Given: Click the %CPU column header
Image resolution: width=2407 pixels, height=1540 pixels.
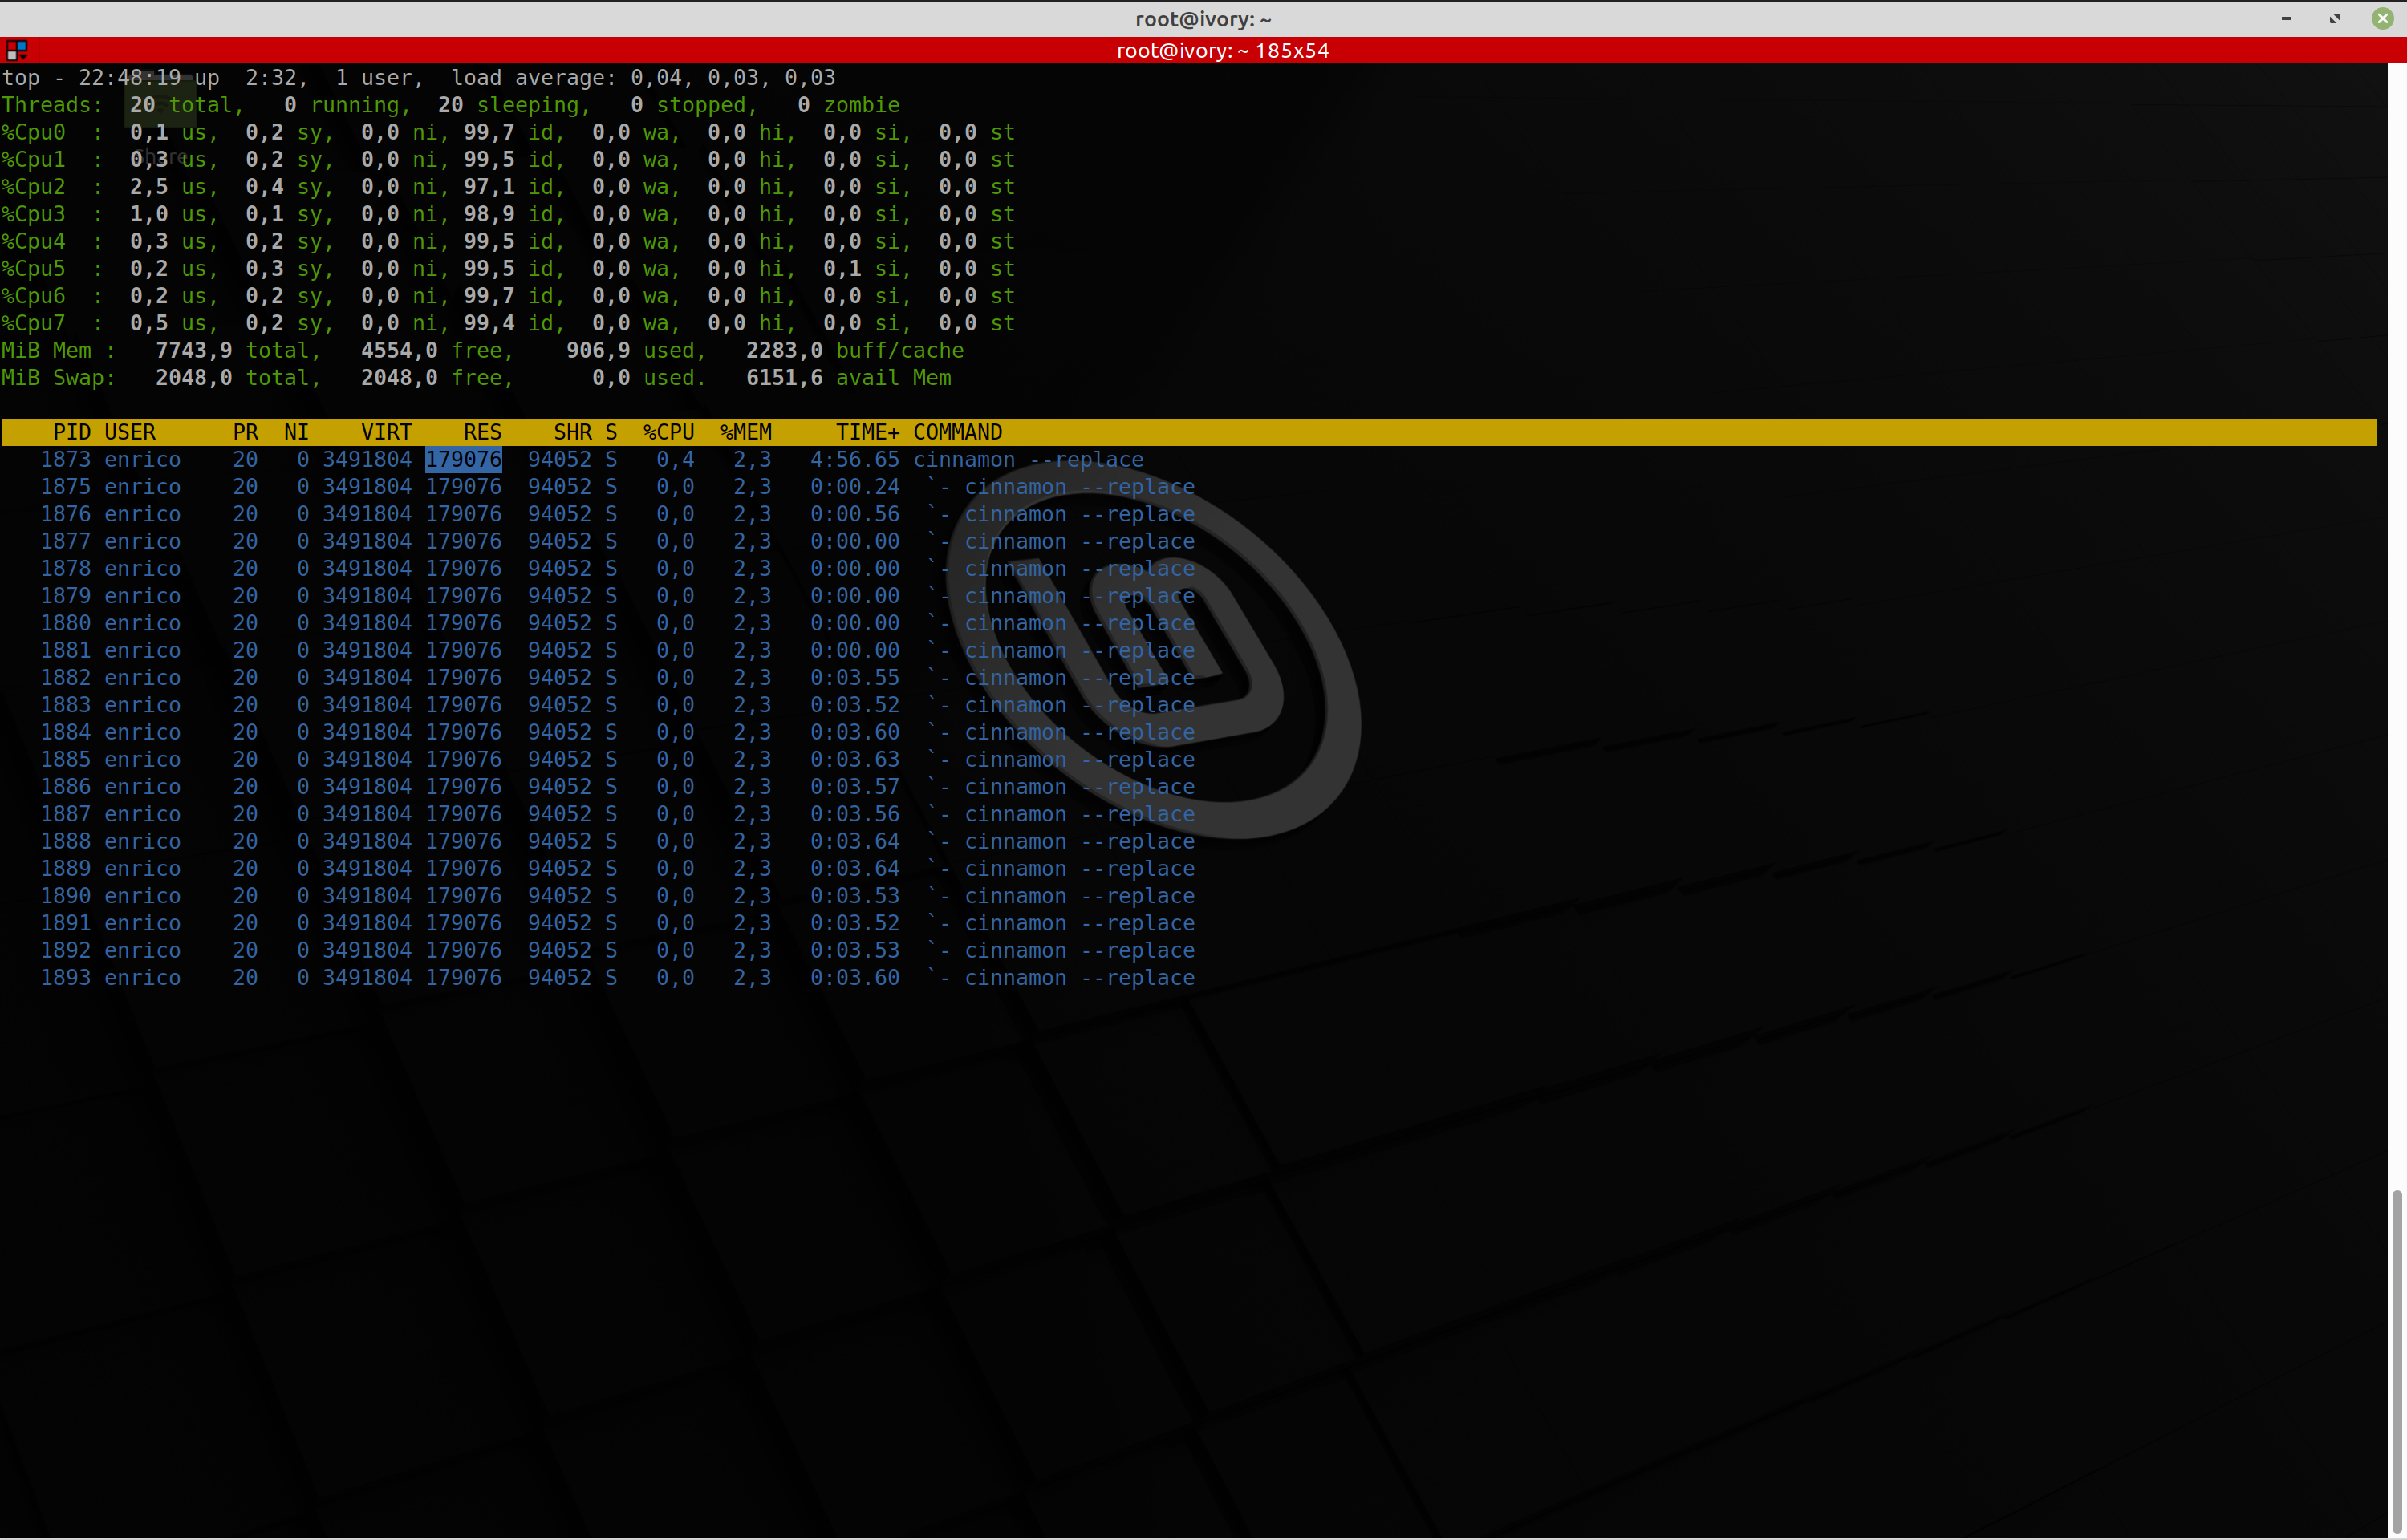Looking at the screenshot, I should point(669,432).
